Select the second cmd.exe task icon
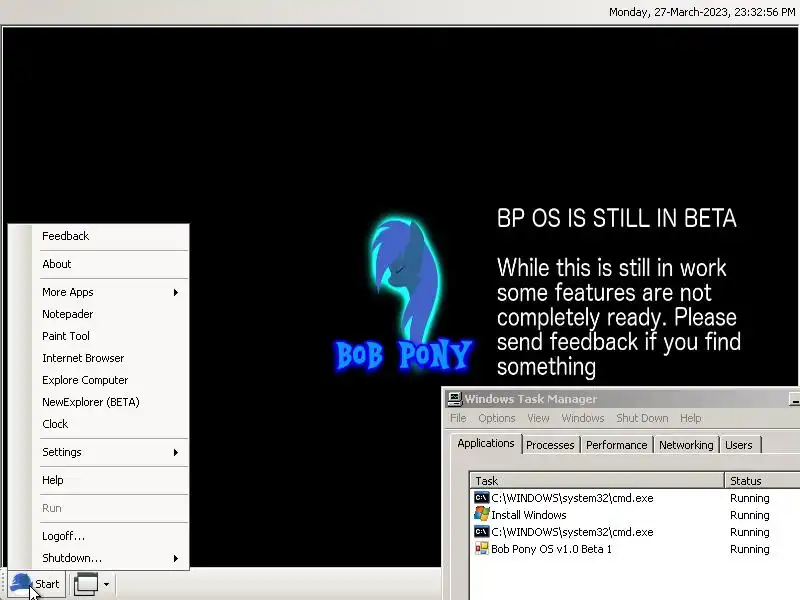The width and height of the screenshot is (800, 600). click(x=482, y=532)
